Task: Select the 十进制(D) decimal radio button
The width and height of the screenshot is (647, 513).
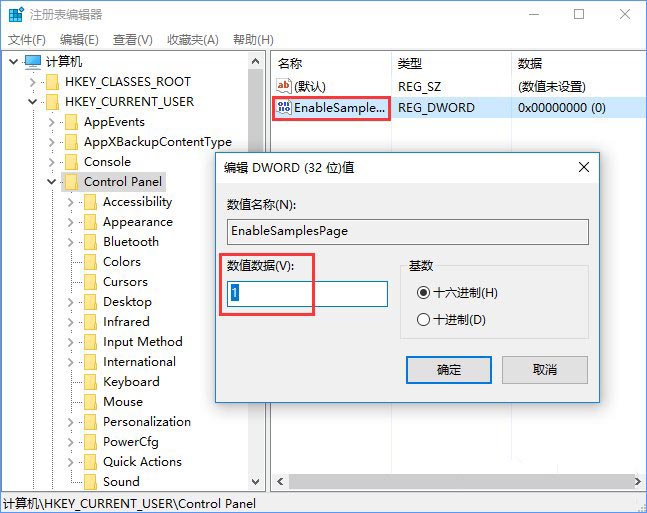Action: tap(424, 320)
